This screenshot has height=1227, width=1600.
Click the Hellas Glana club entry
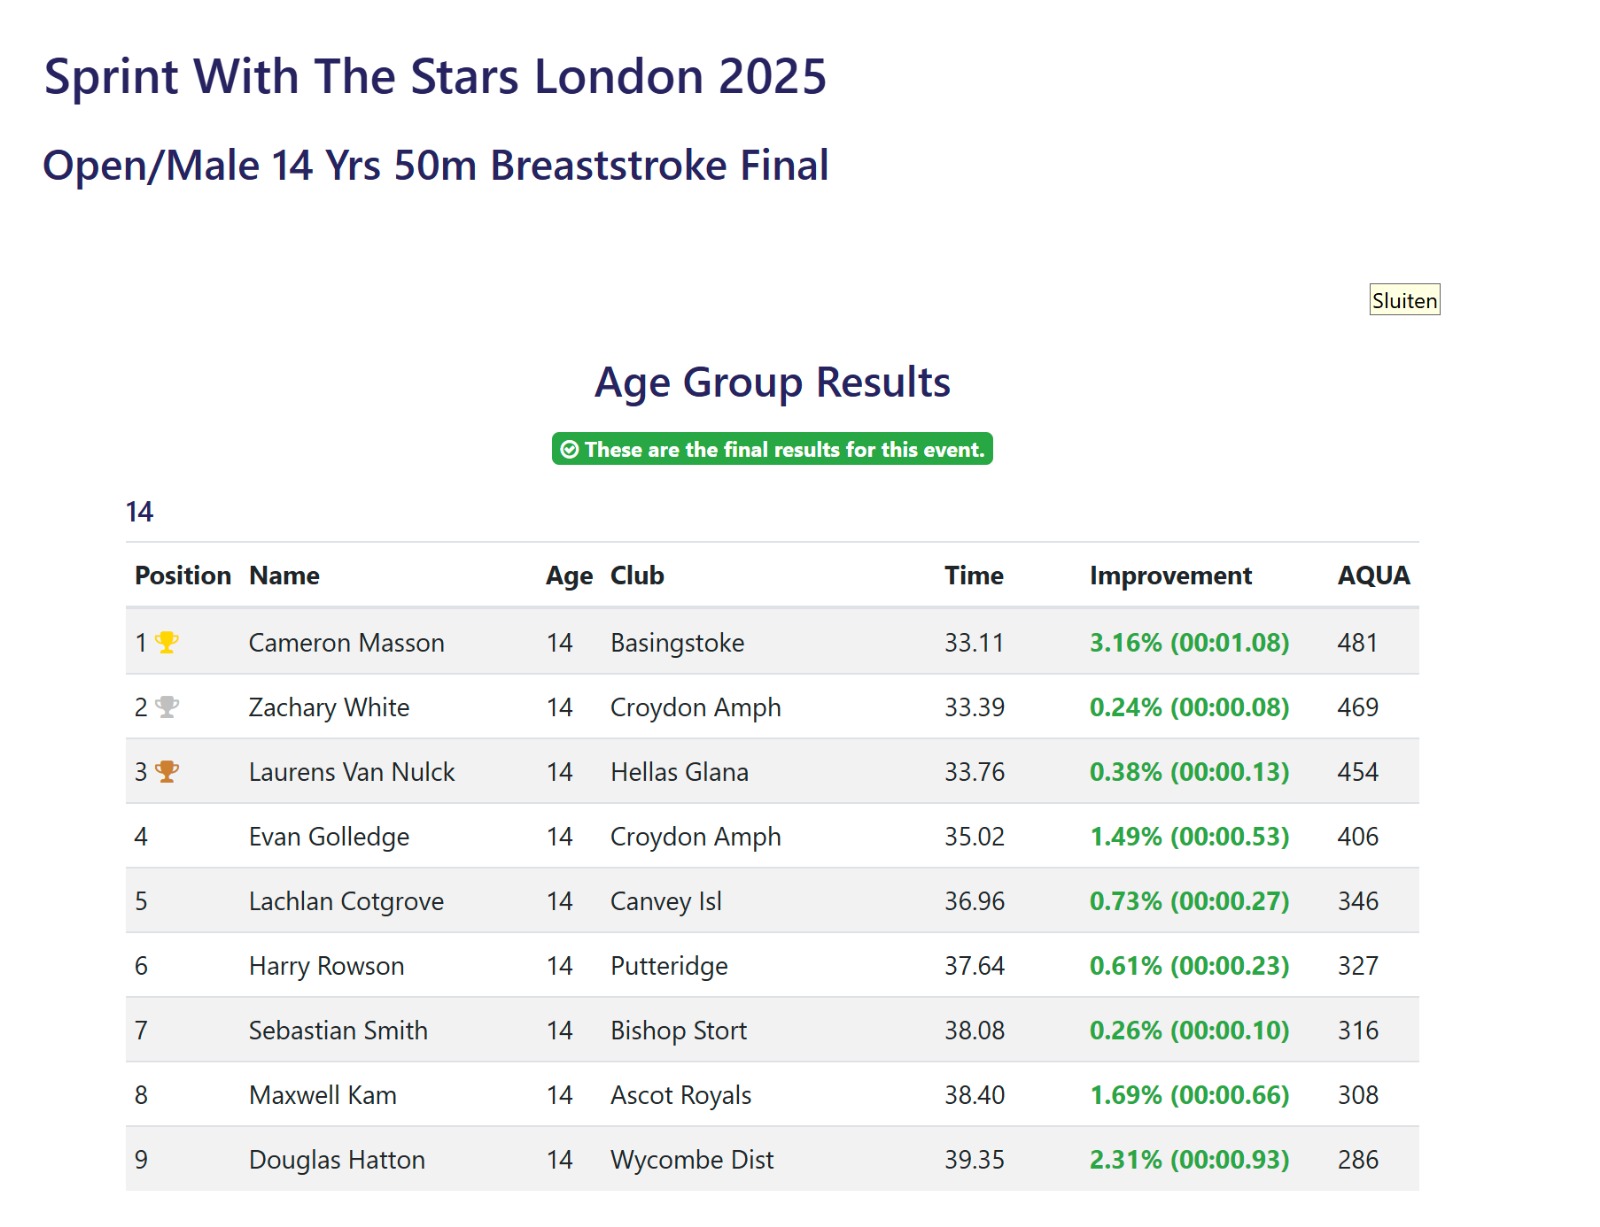[x=679, y=772]
